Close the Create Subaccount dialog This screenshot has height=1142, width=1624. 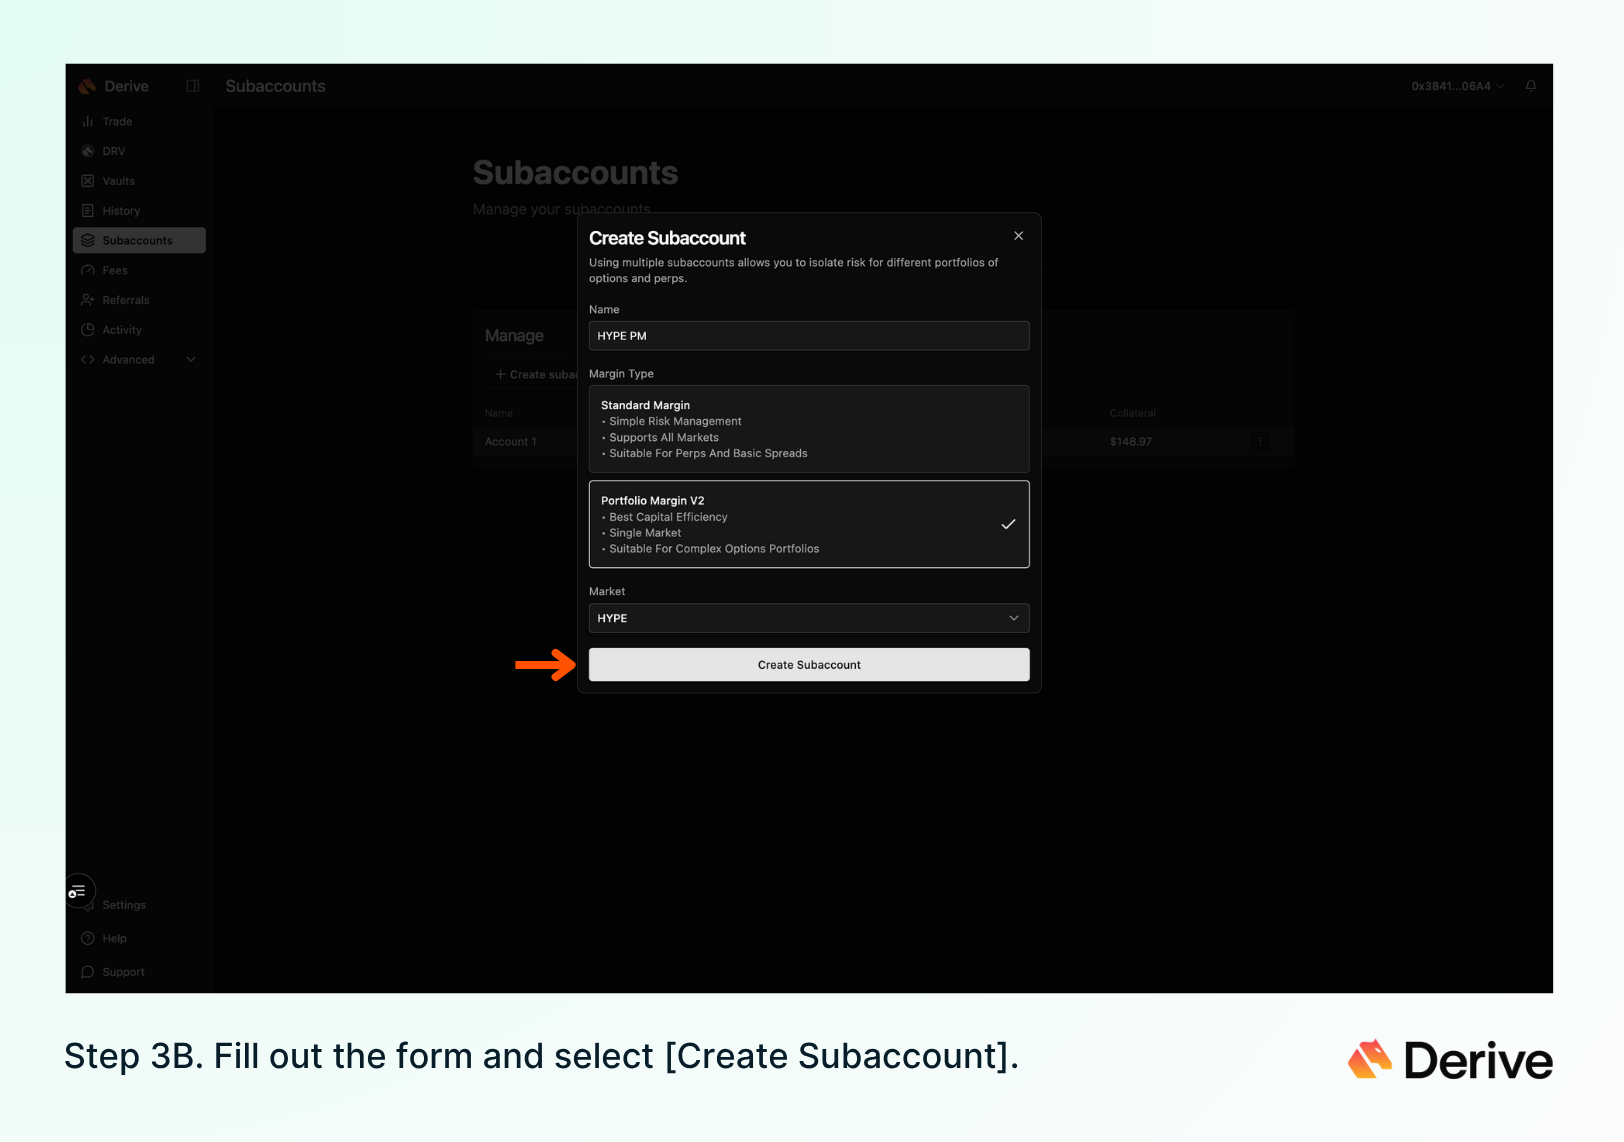click(1018, 236)
